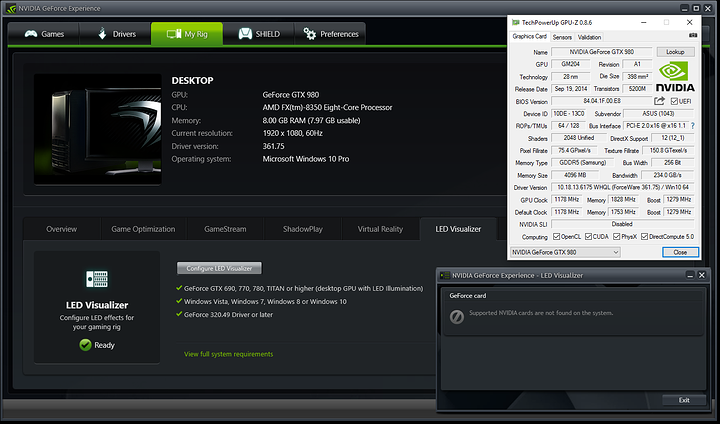The height and width of the screenshot is (424, 720).
Task: Open the View full system requirements link
Action: point(229,354)
